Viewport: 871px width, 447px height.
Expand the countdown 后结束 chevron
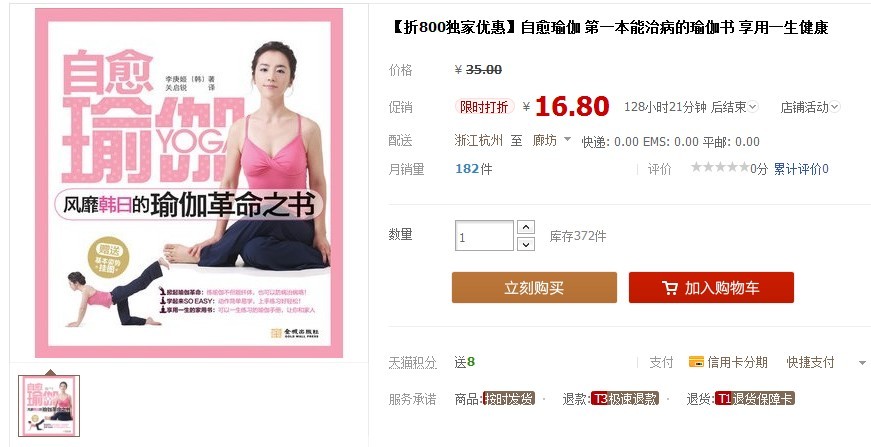point(753,107)
